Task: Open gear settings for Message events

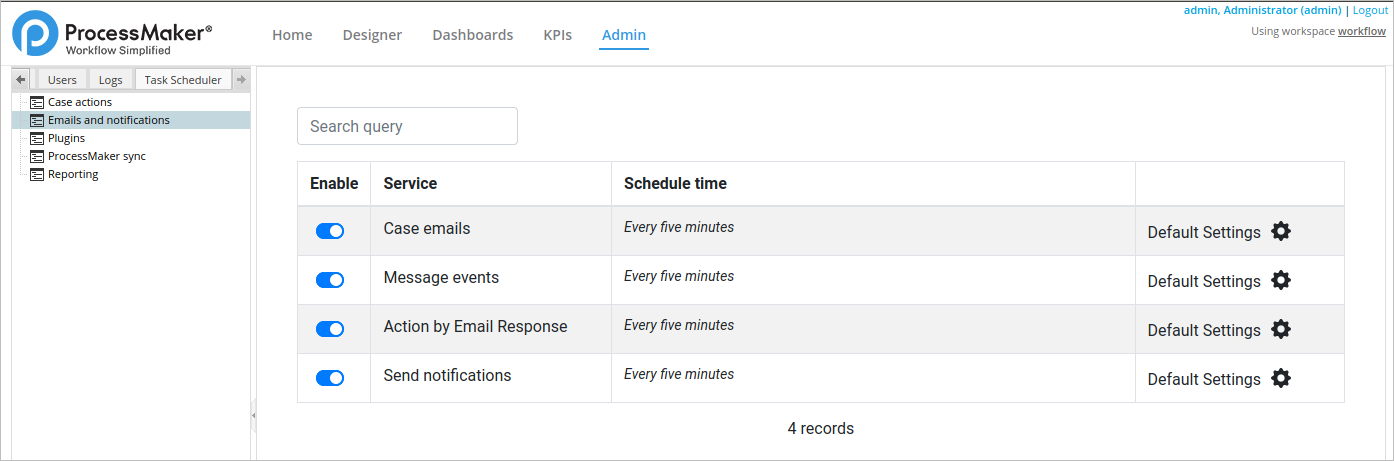Action: coord(1280,280)
